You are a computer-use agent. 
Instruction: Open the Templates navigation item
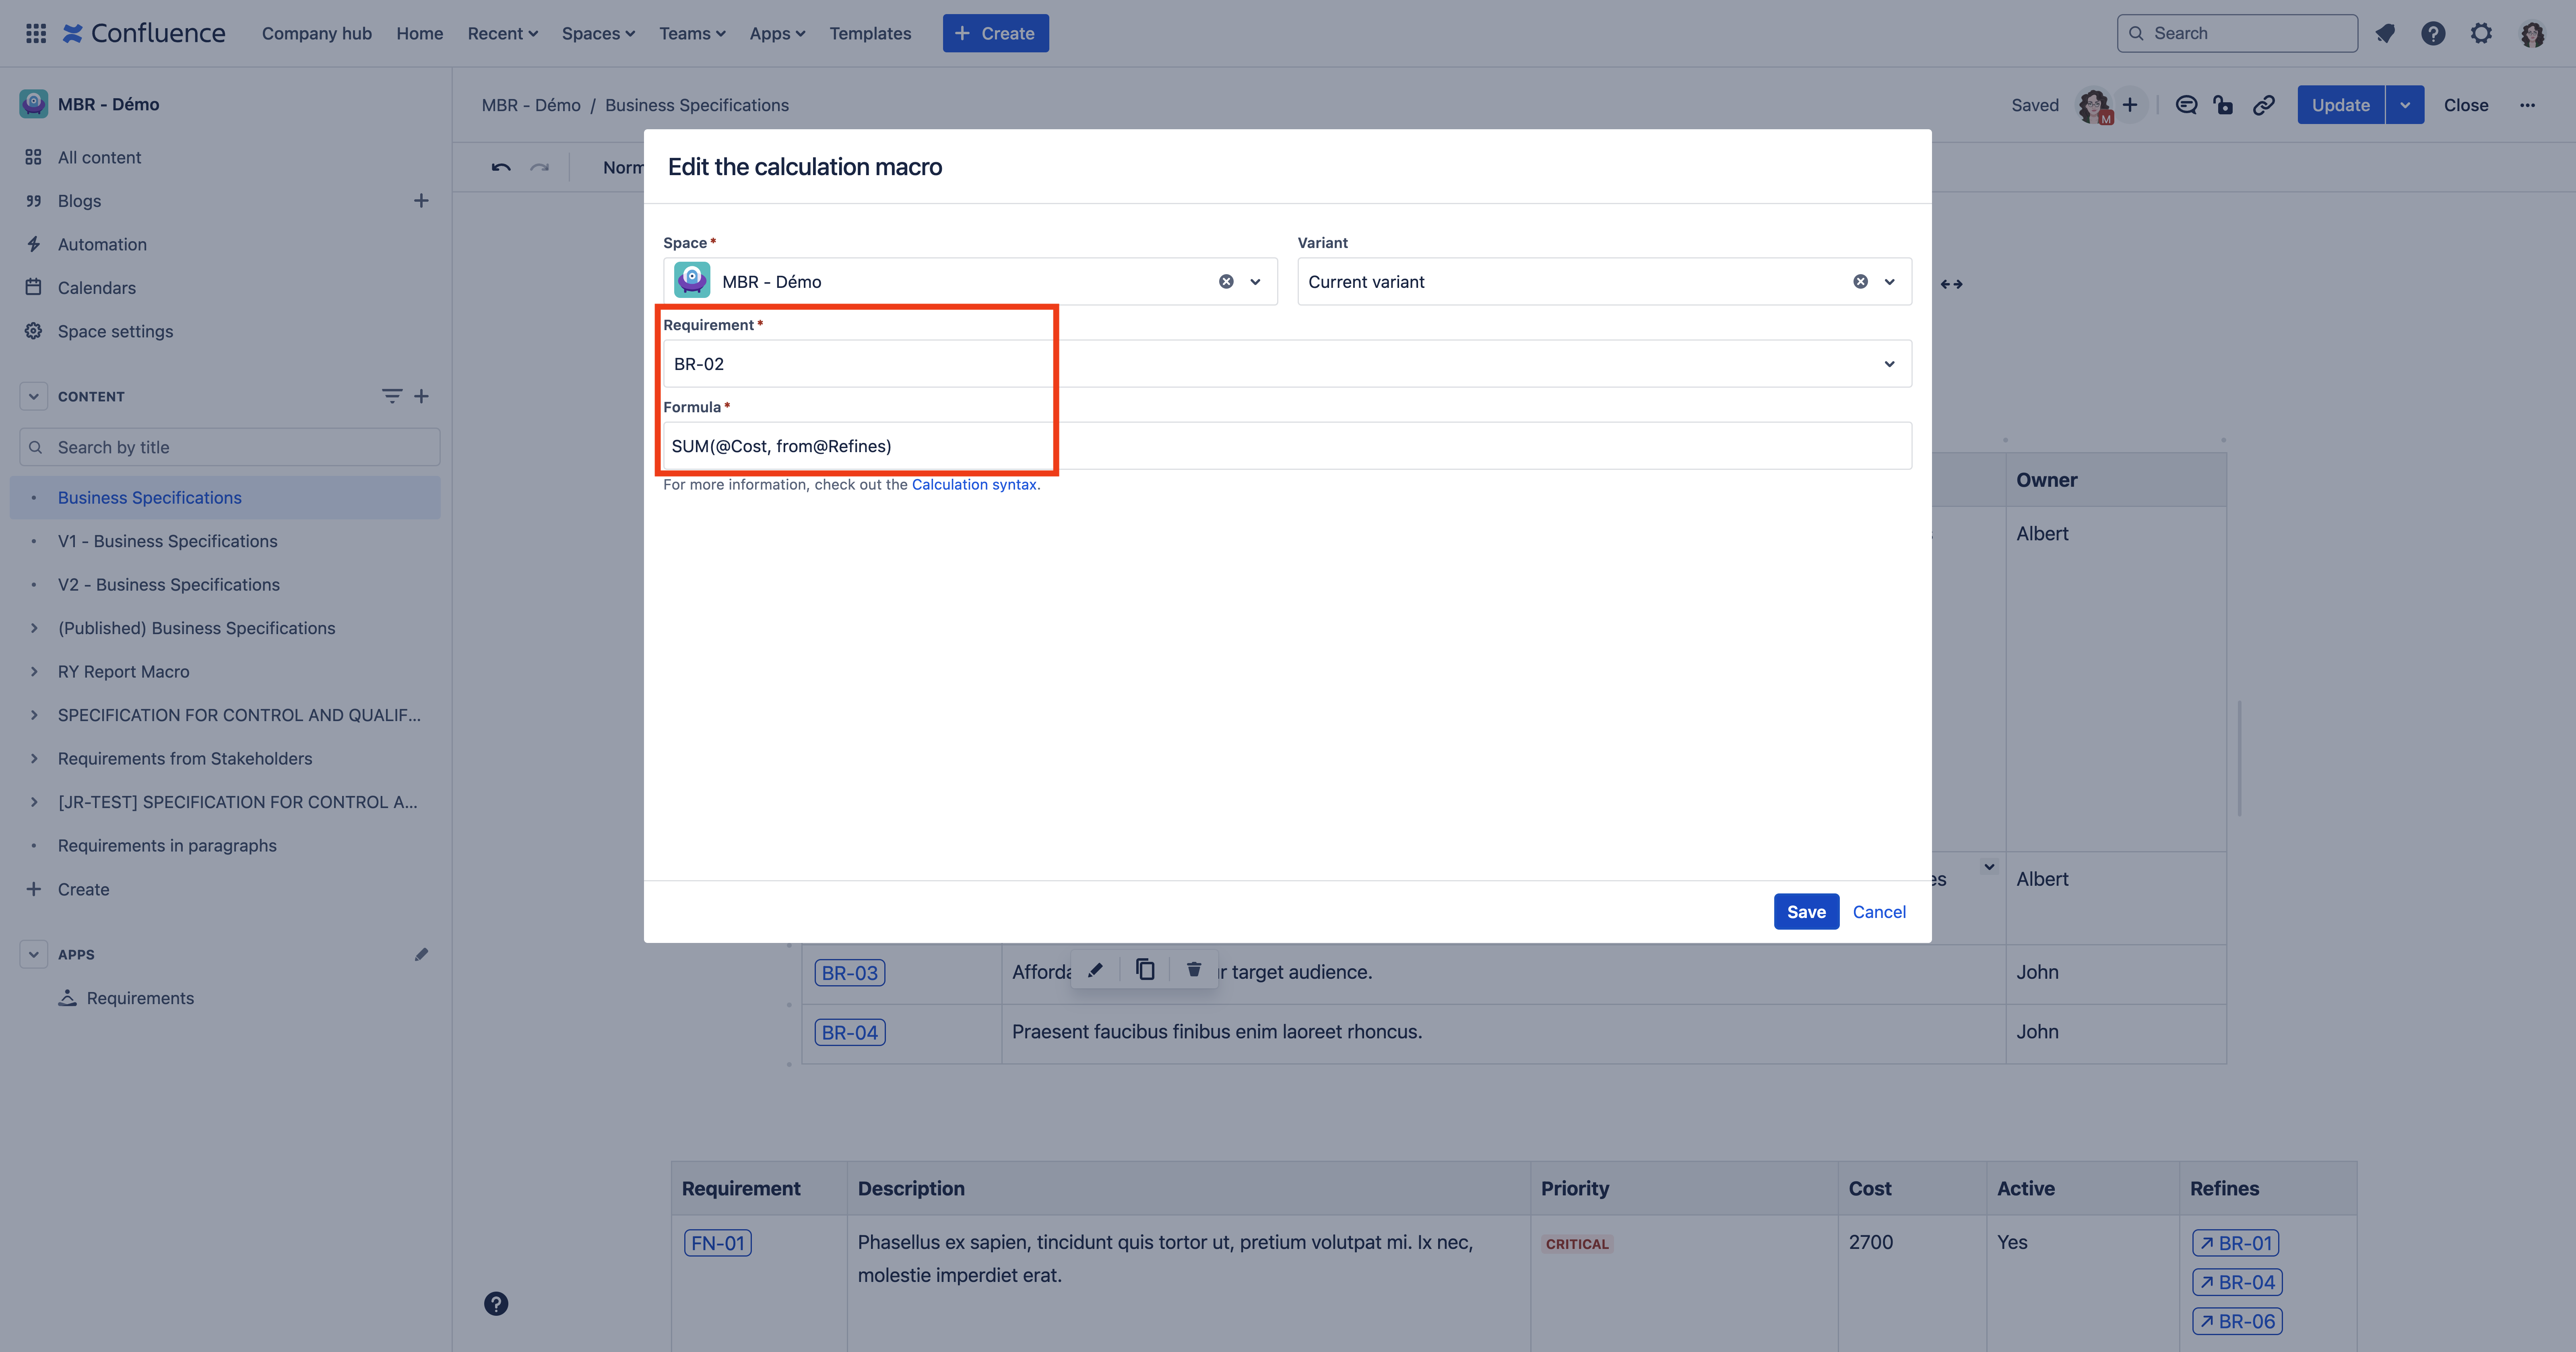870,33
